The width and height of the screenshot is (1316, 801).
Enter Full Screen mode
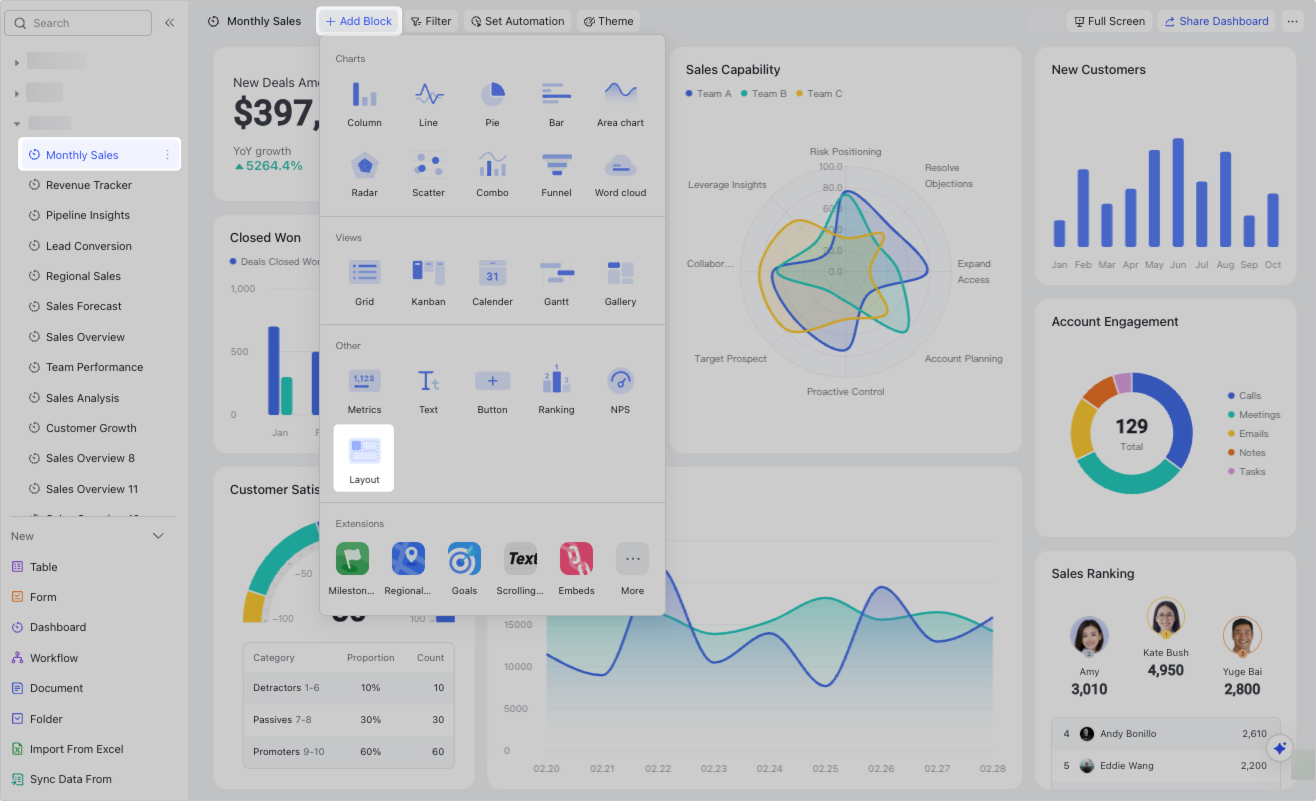1110,21
